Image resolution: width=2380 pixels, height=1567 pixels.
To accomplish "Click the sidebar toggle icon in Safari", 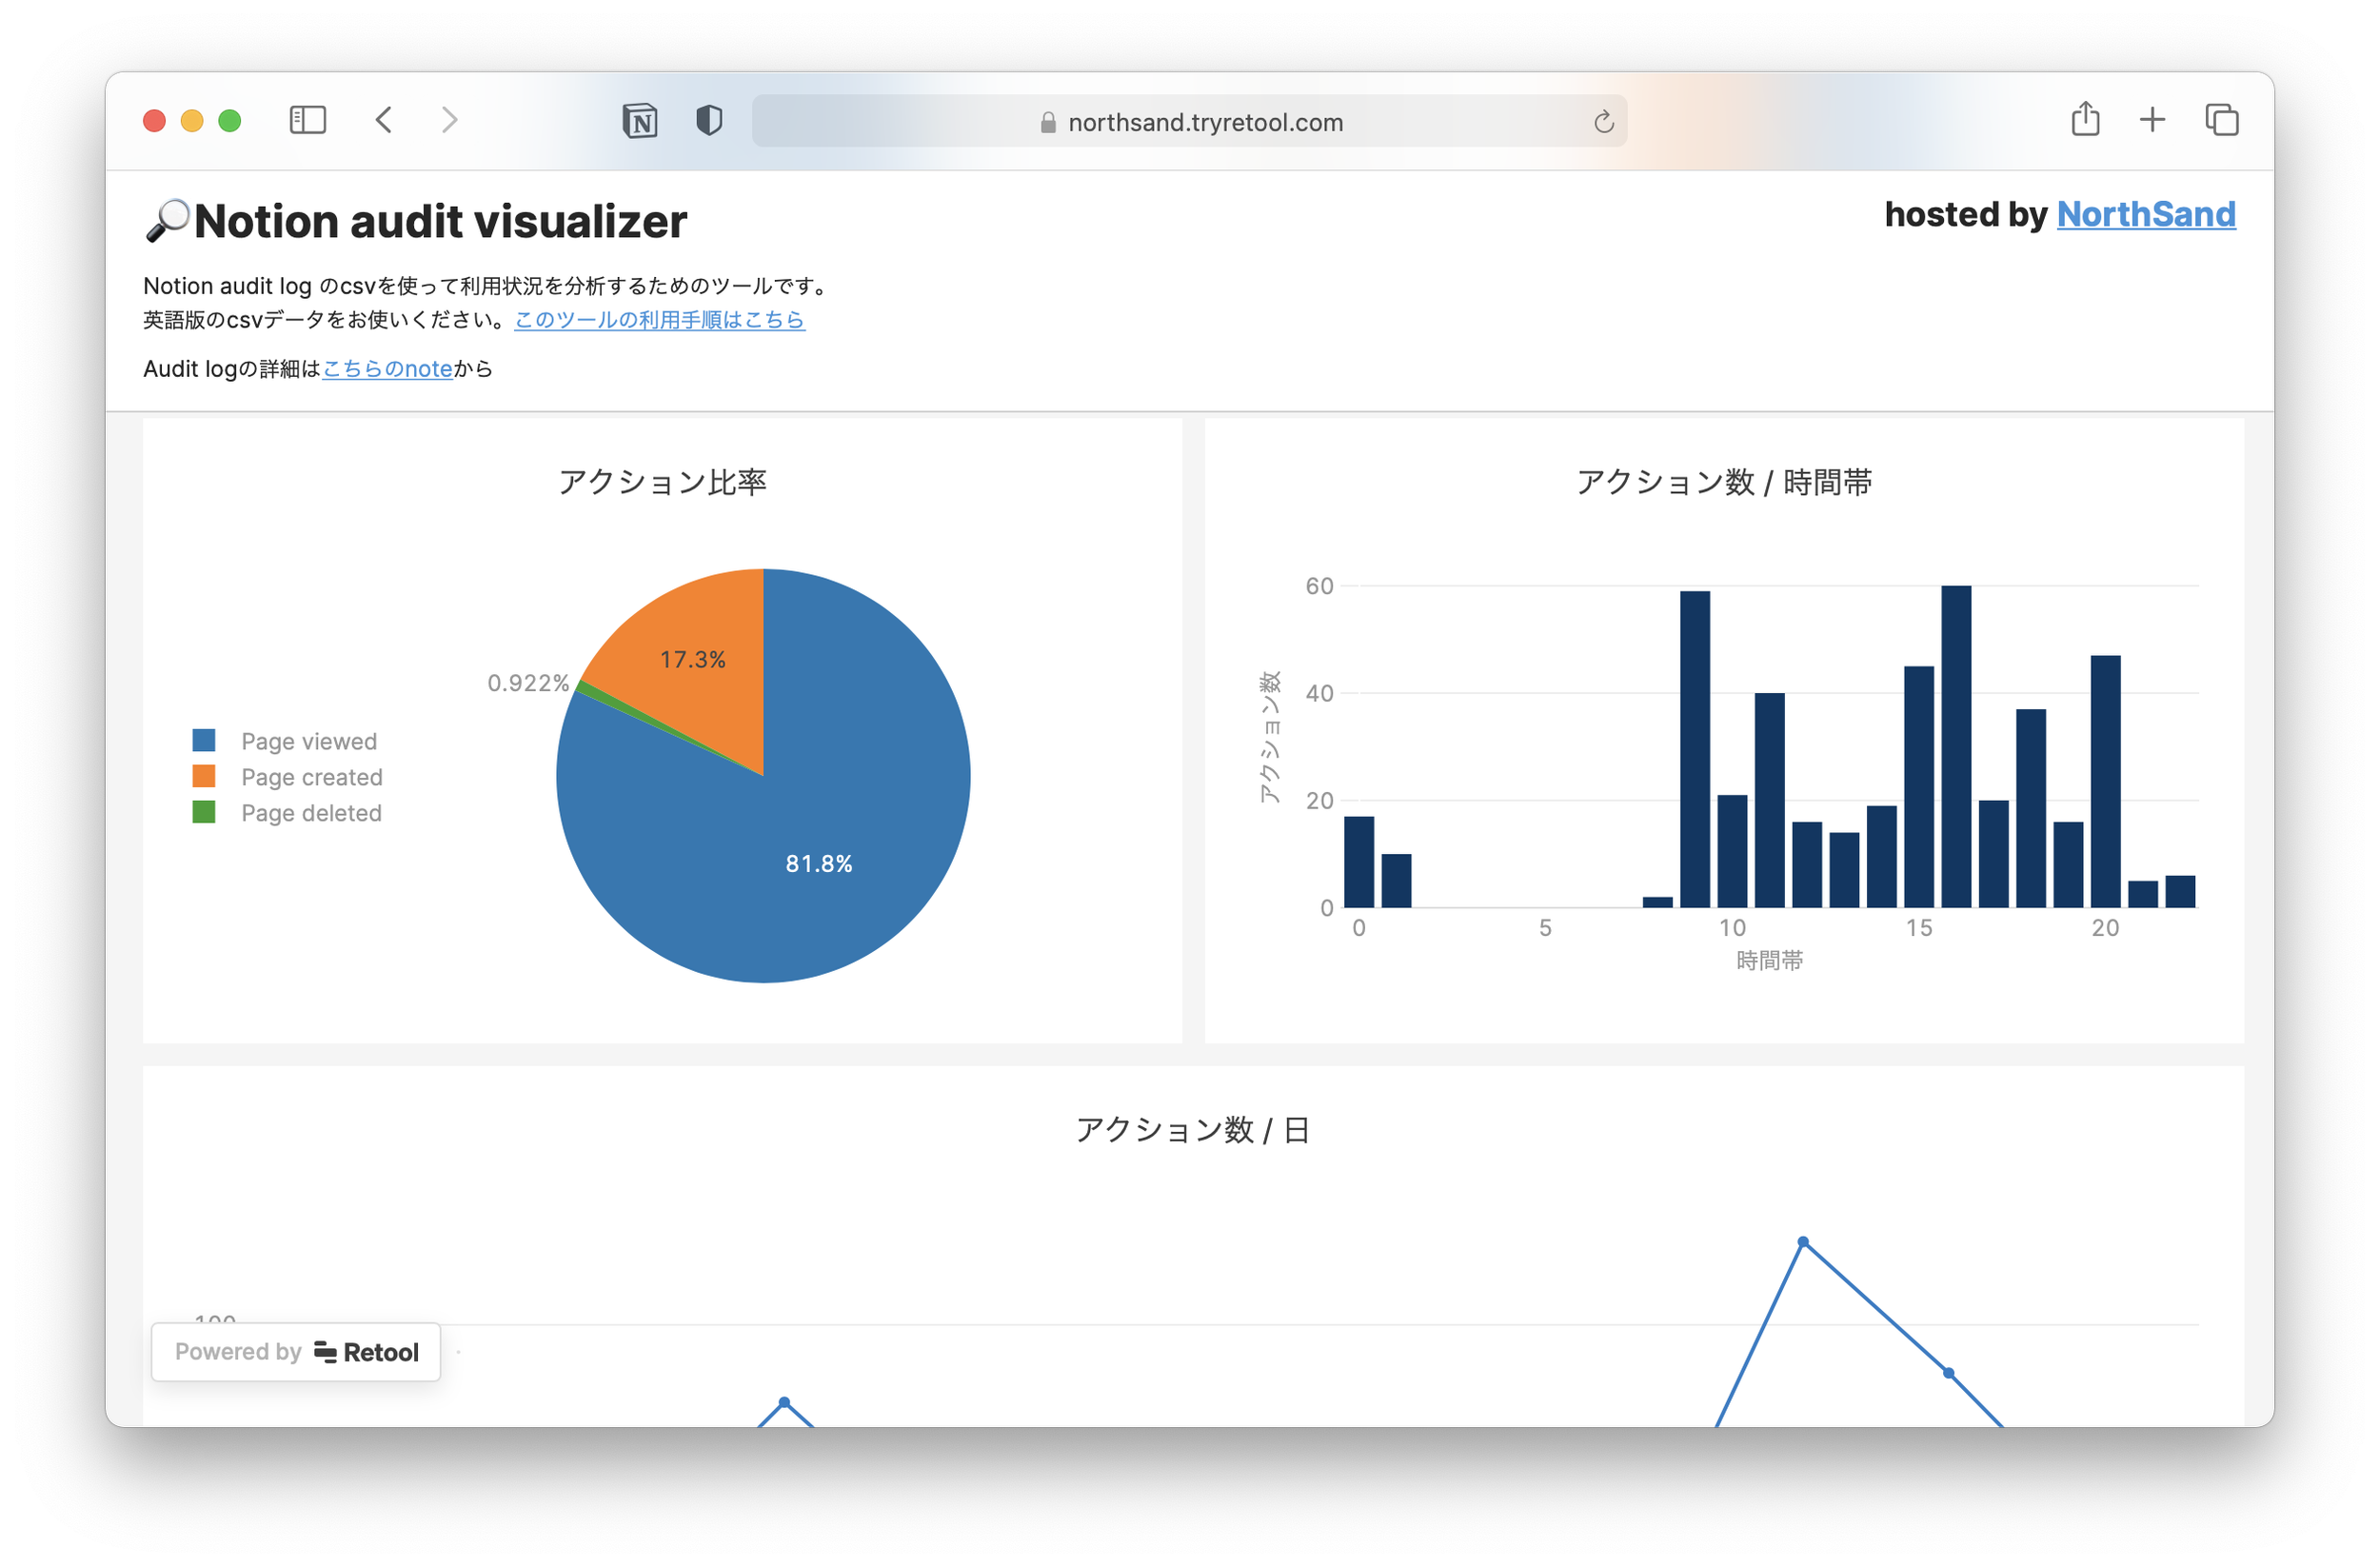I will (x=308, y=120).
